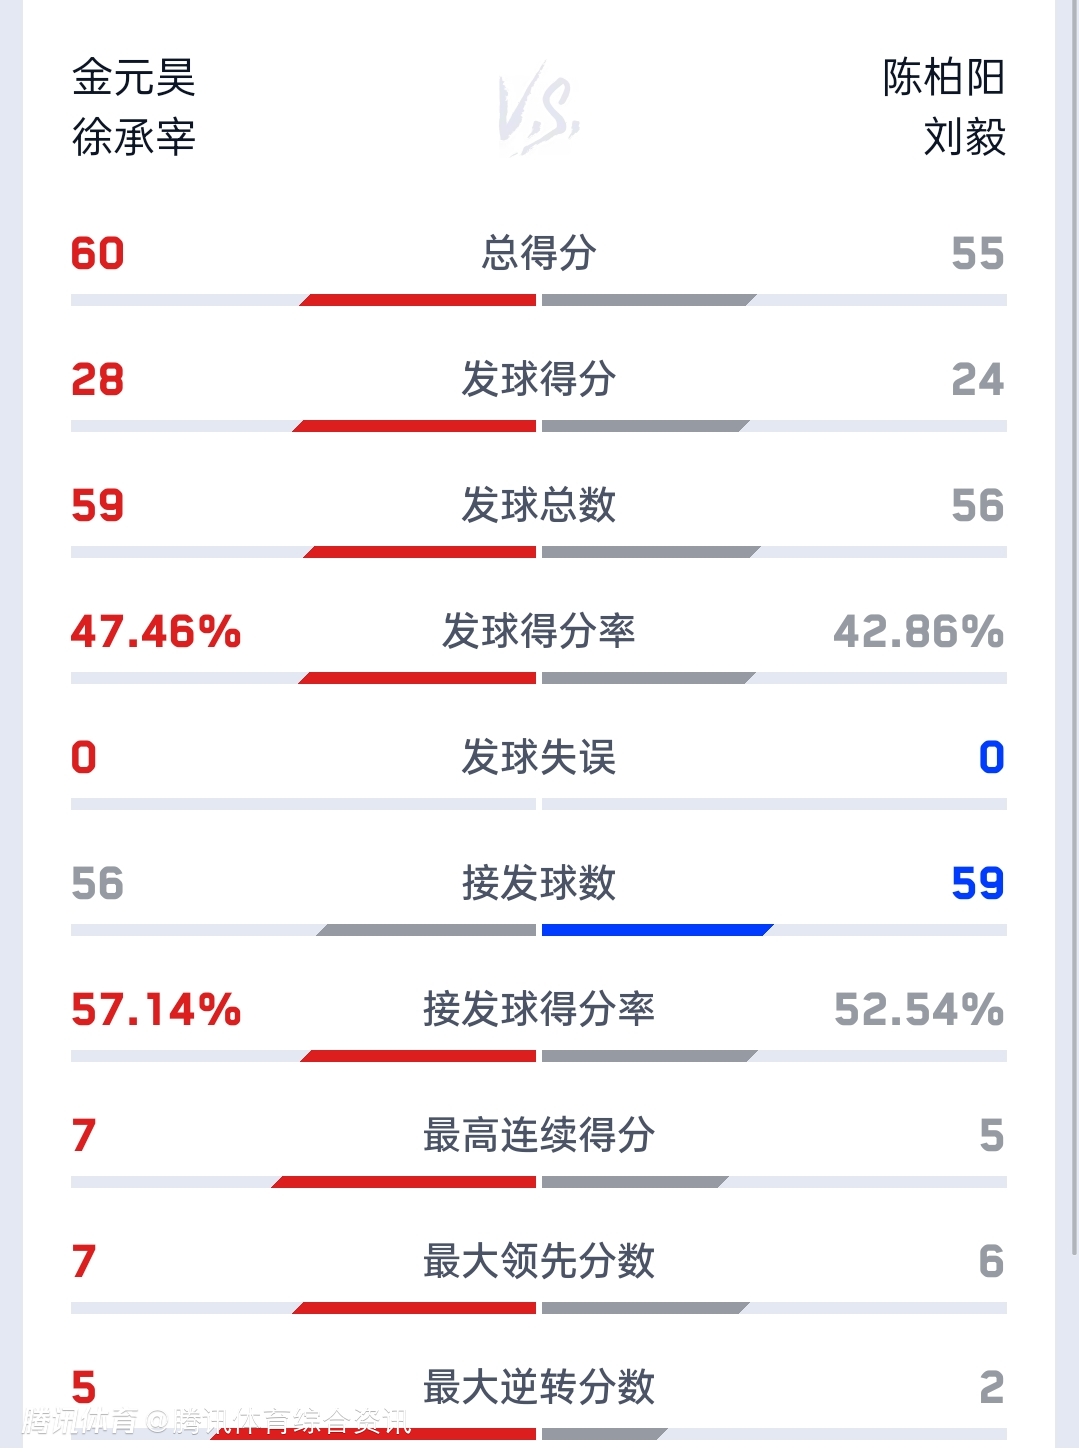Click the 42.86% serve win rate value

coord(918,632)
